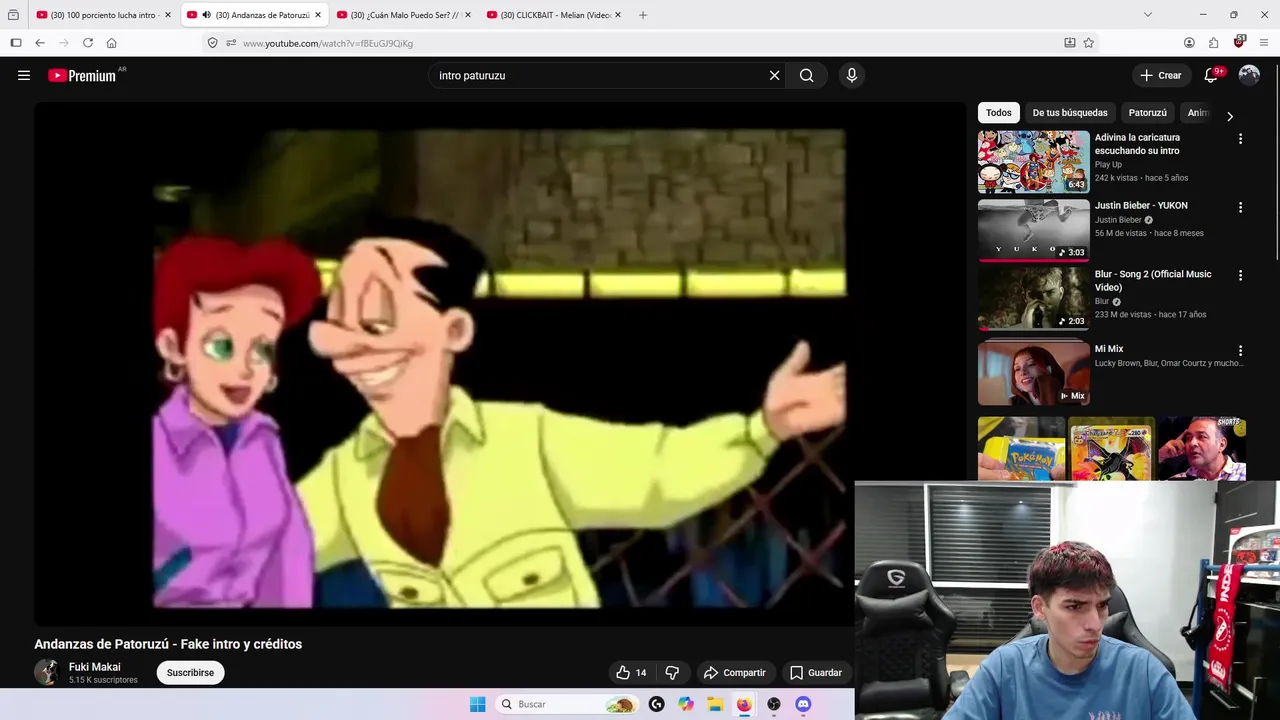
Task: Open the Mi Mix title
Action: tap(1109, 349)
